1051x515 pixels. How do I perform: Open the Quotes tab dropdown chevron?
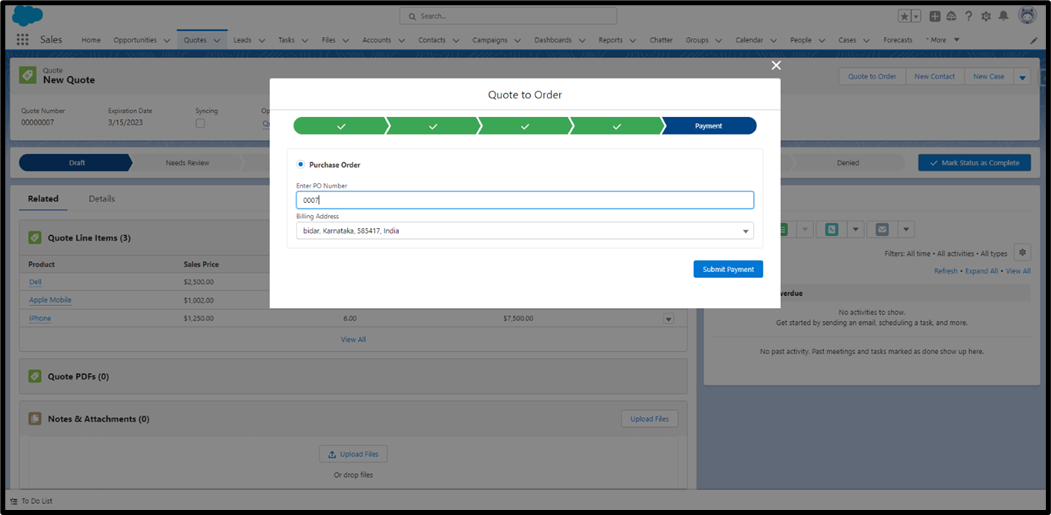pos(216,40)
